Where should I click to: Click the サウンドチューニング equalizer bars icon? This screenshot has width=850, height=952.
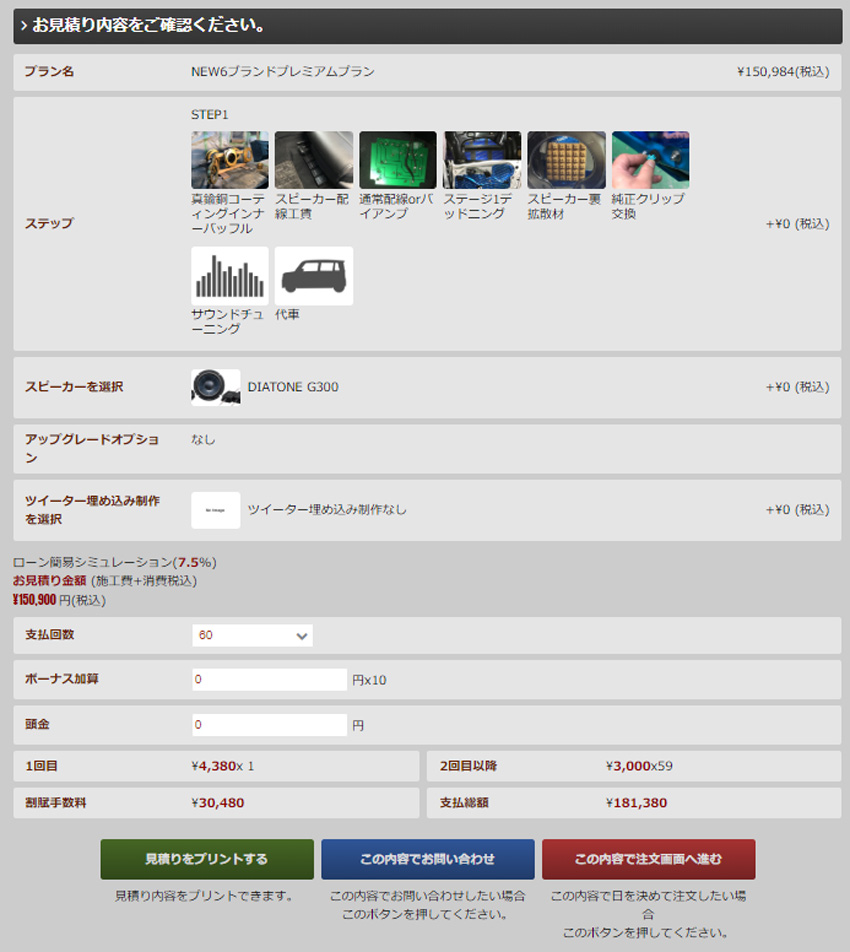pos(229,276)
